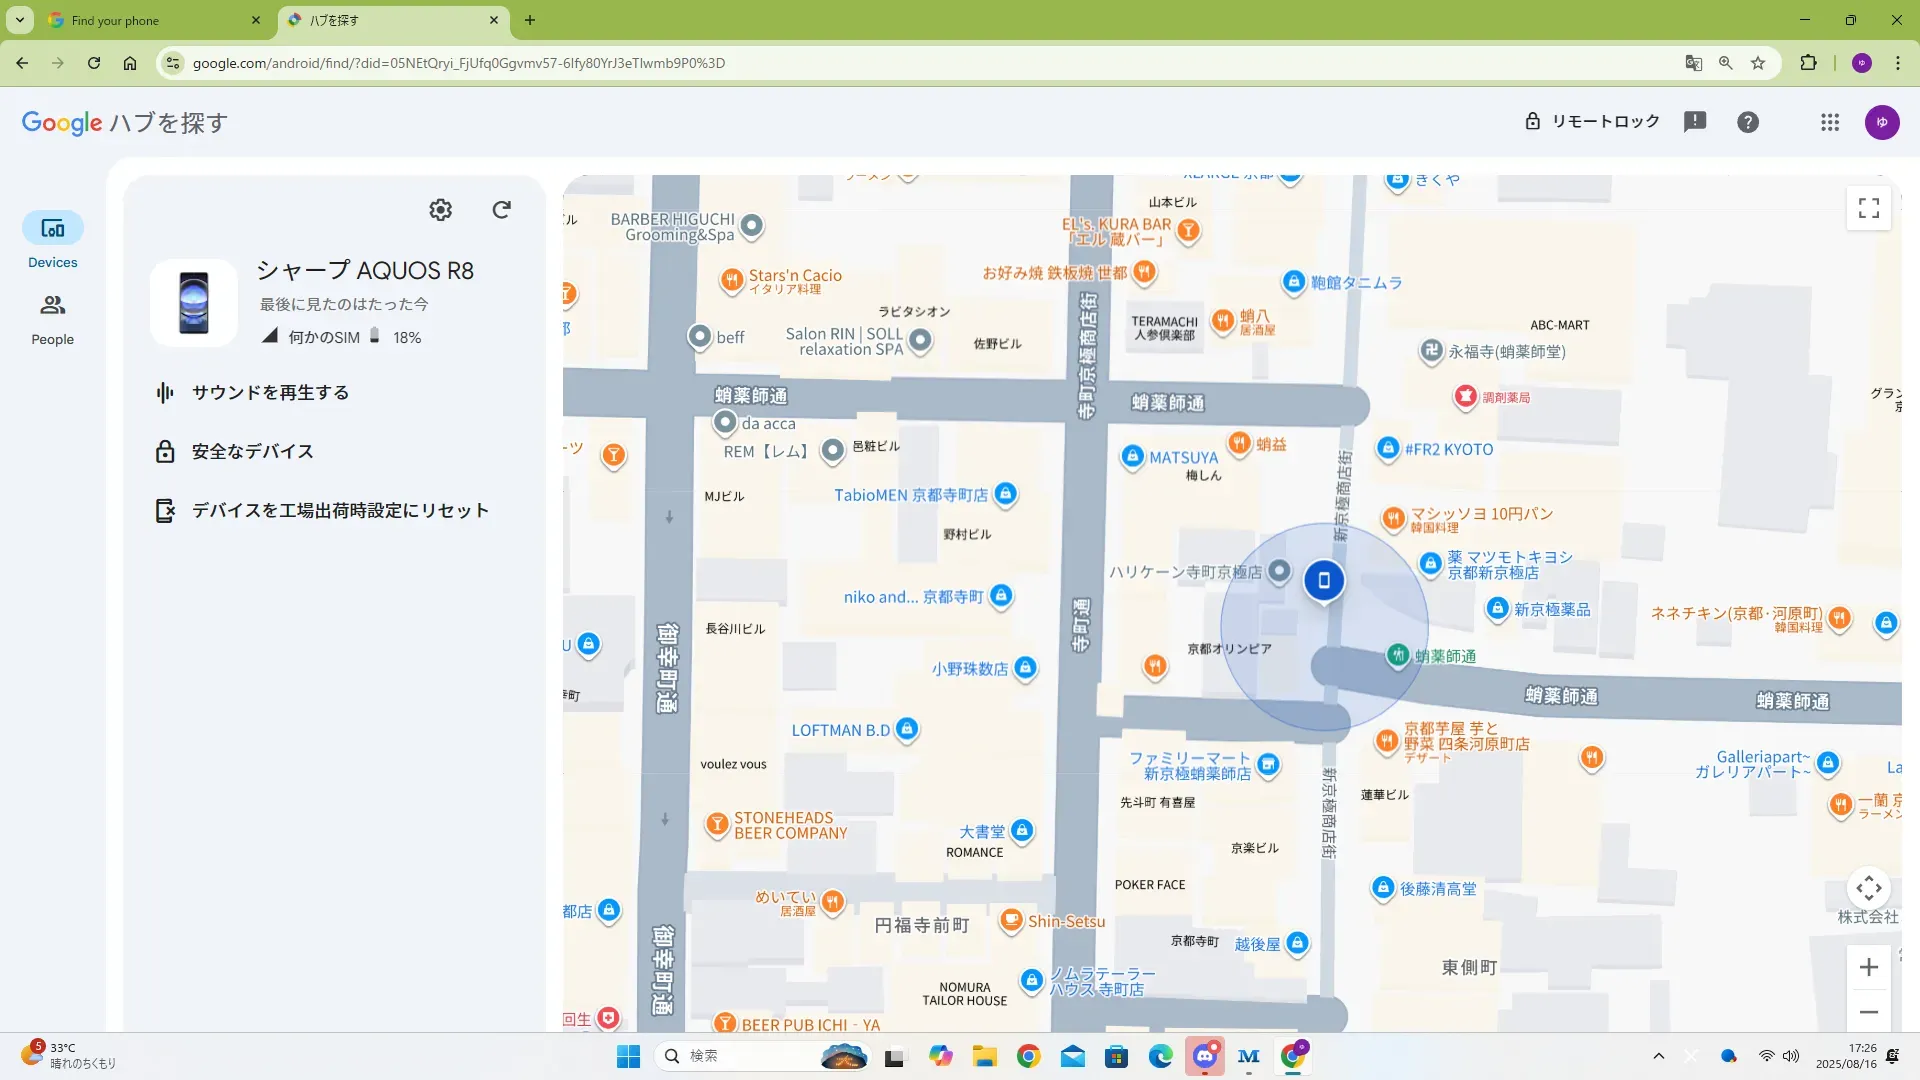Play sound on the device
This screenshot has height=1080, width=1920.
click(270, 393)
